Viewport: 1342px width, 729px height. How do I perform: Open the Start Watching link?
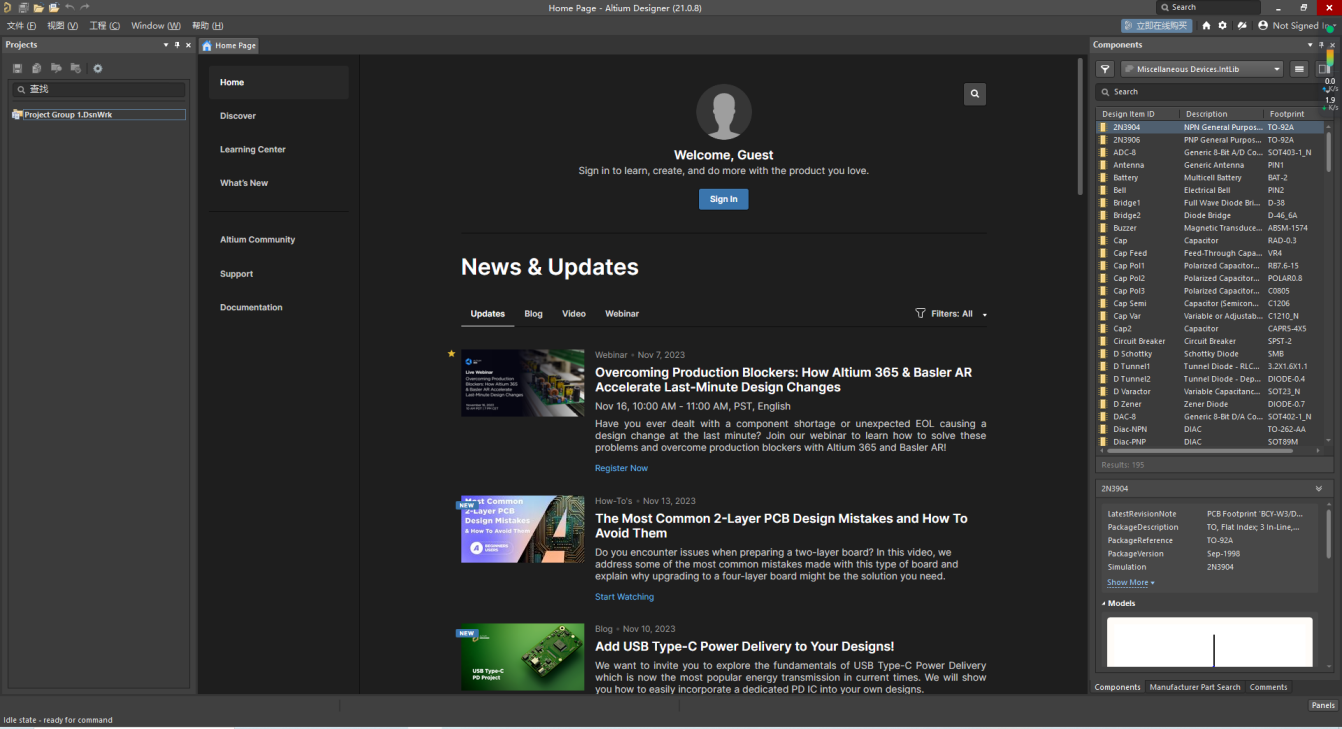pos(624,597)
